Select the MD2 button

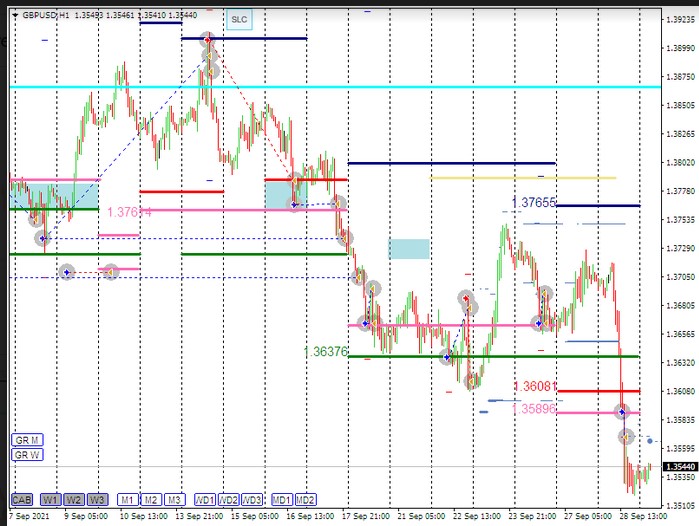pyautogui.click(x=306, y=499)
